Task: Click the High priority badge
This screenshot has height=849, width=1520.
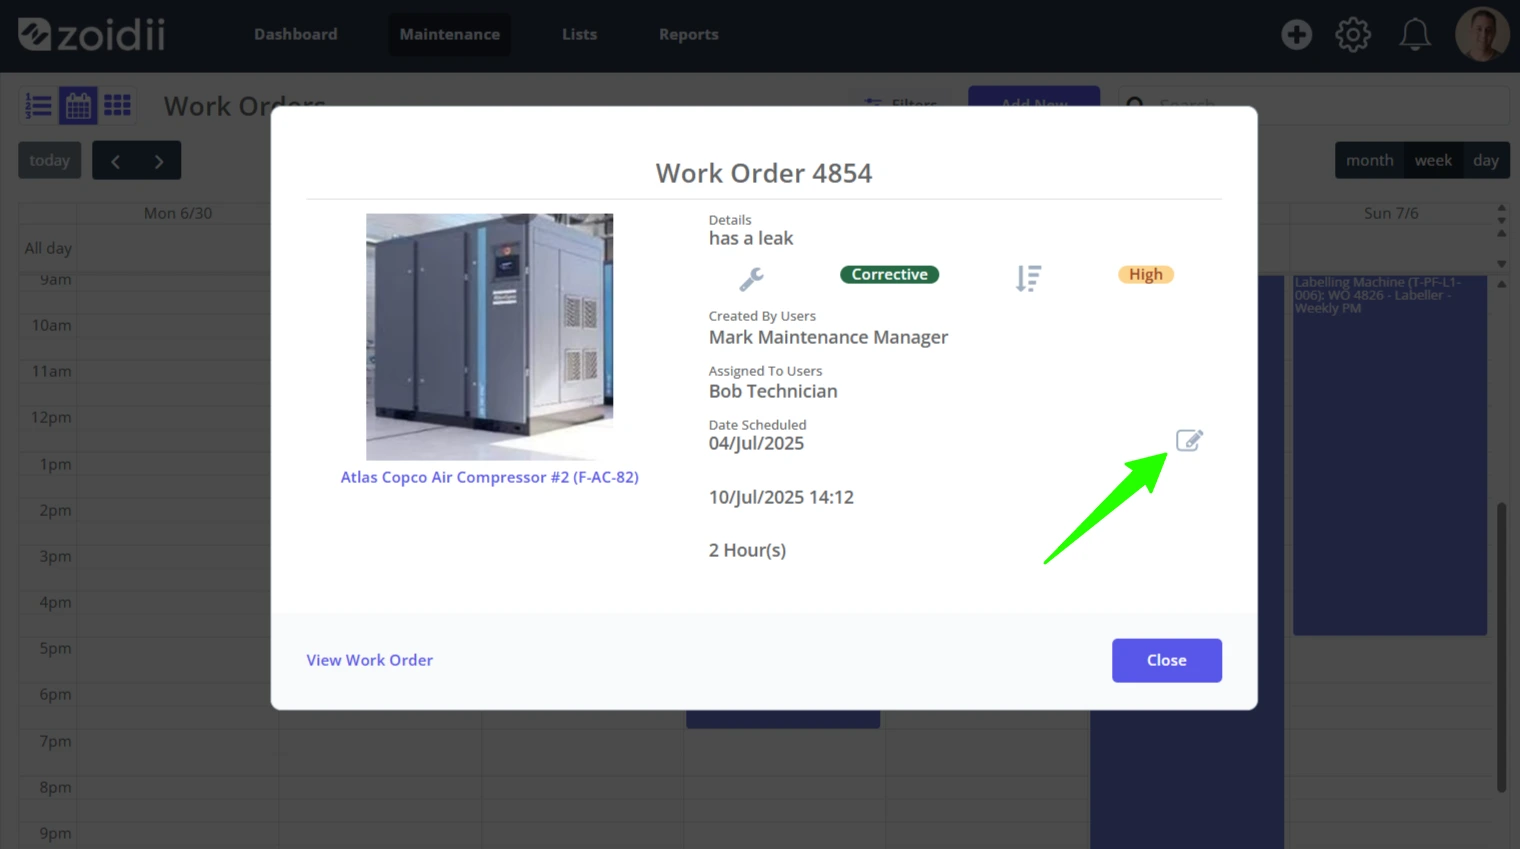Action: (1145, 274)
